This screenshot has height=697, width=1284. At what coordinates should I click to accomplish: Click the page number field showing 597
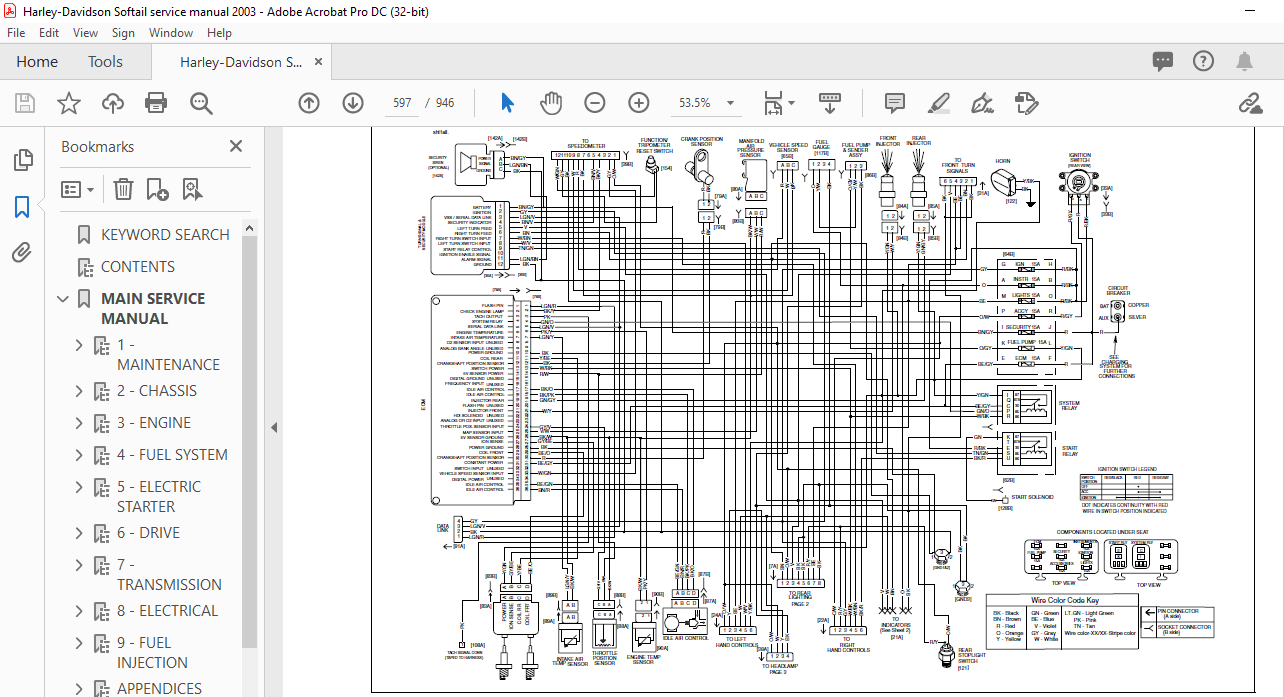pyautogui.click(x=402, y=103)
